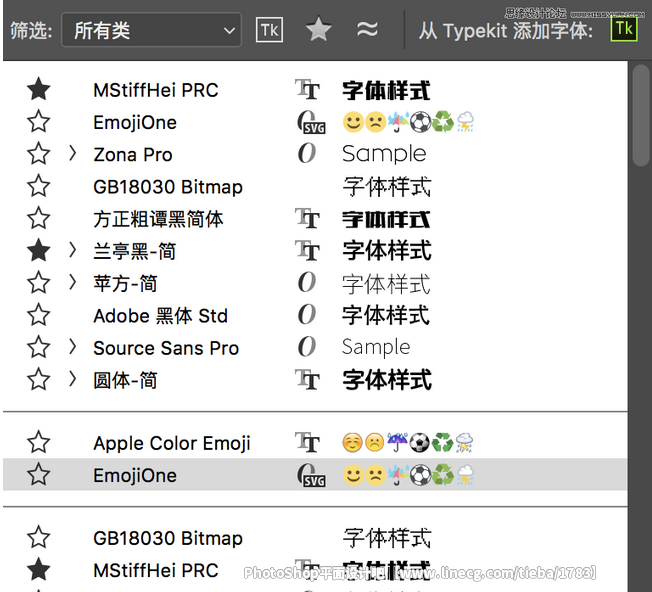Click TrueType icon for MStiffHei PRC top row
This screenshot has width=652, height=592.
click(308, 89)
